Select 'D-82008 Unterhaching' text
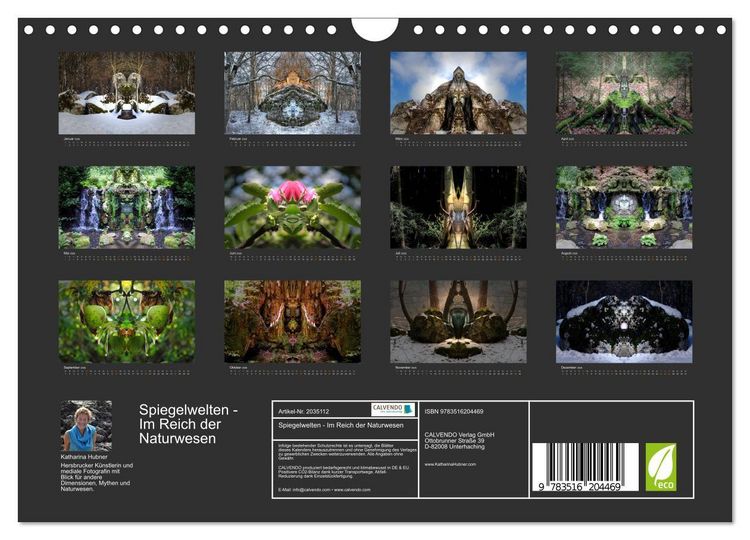The height and width of the screenshot is (540, 750). click(x=454, y=447)
